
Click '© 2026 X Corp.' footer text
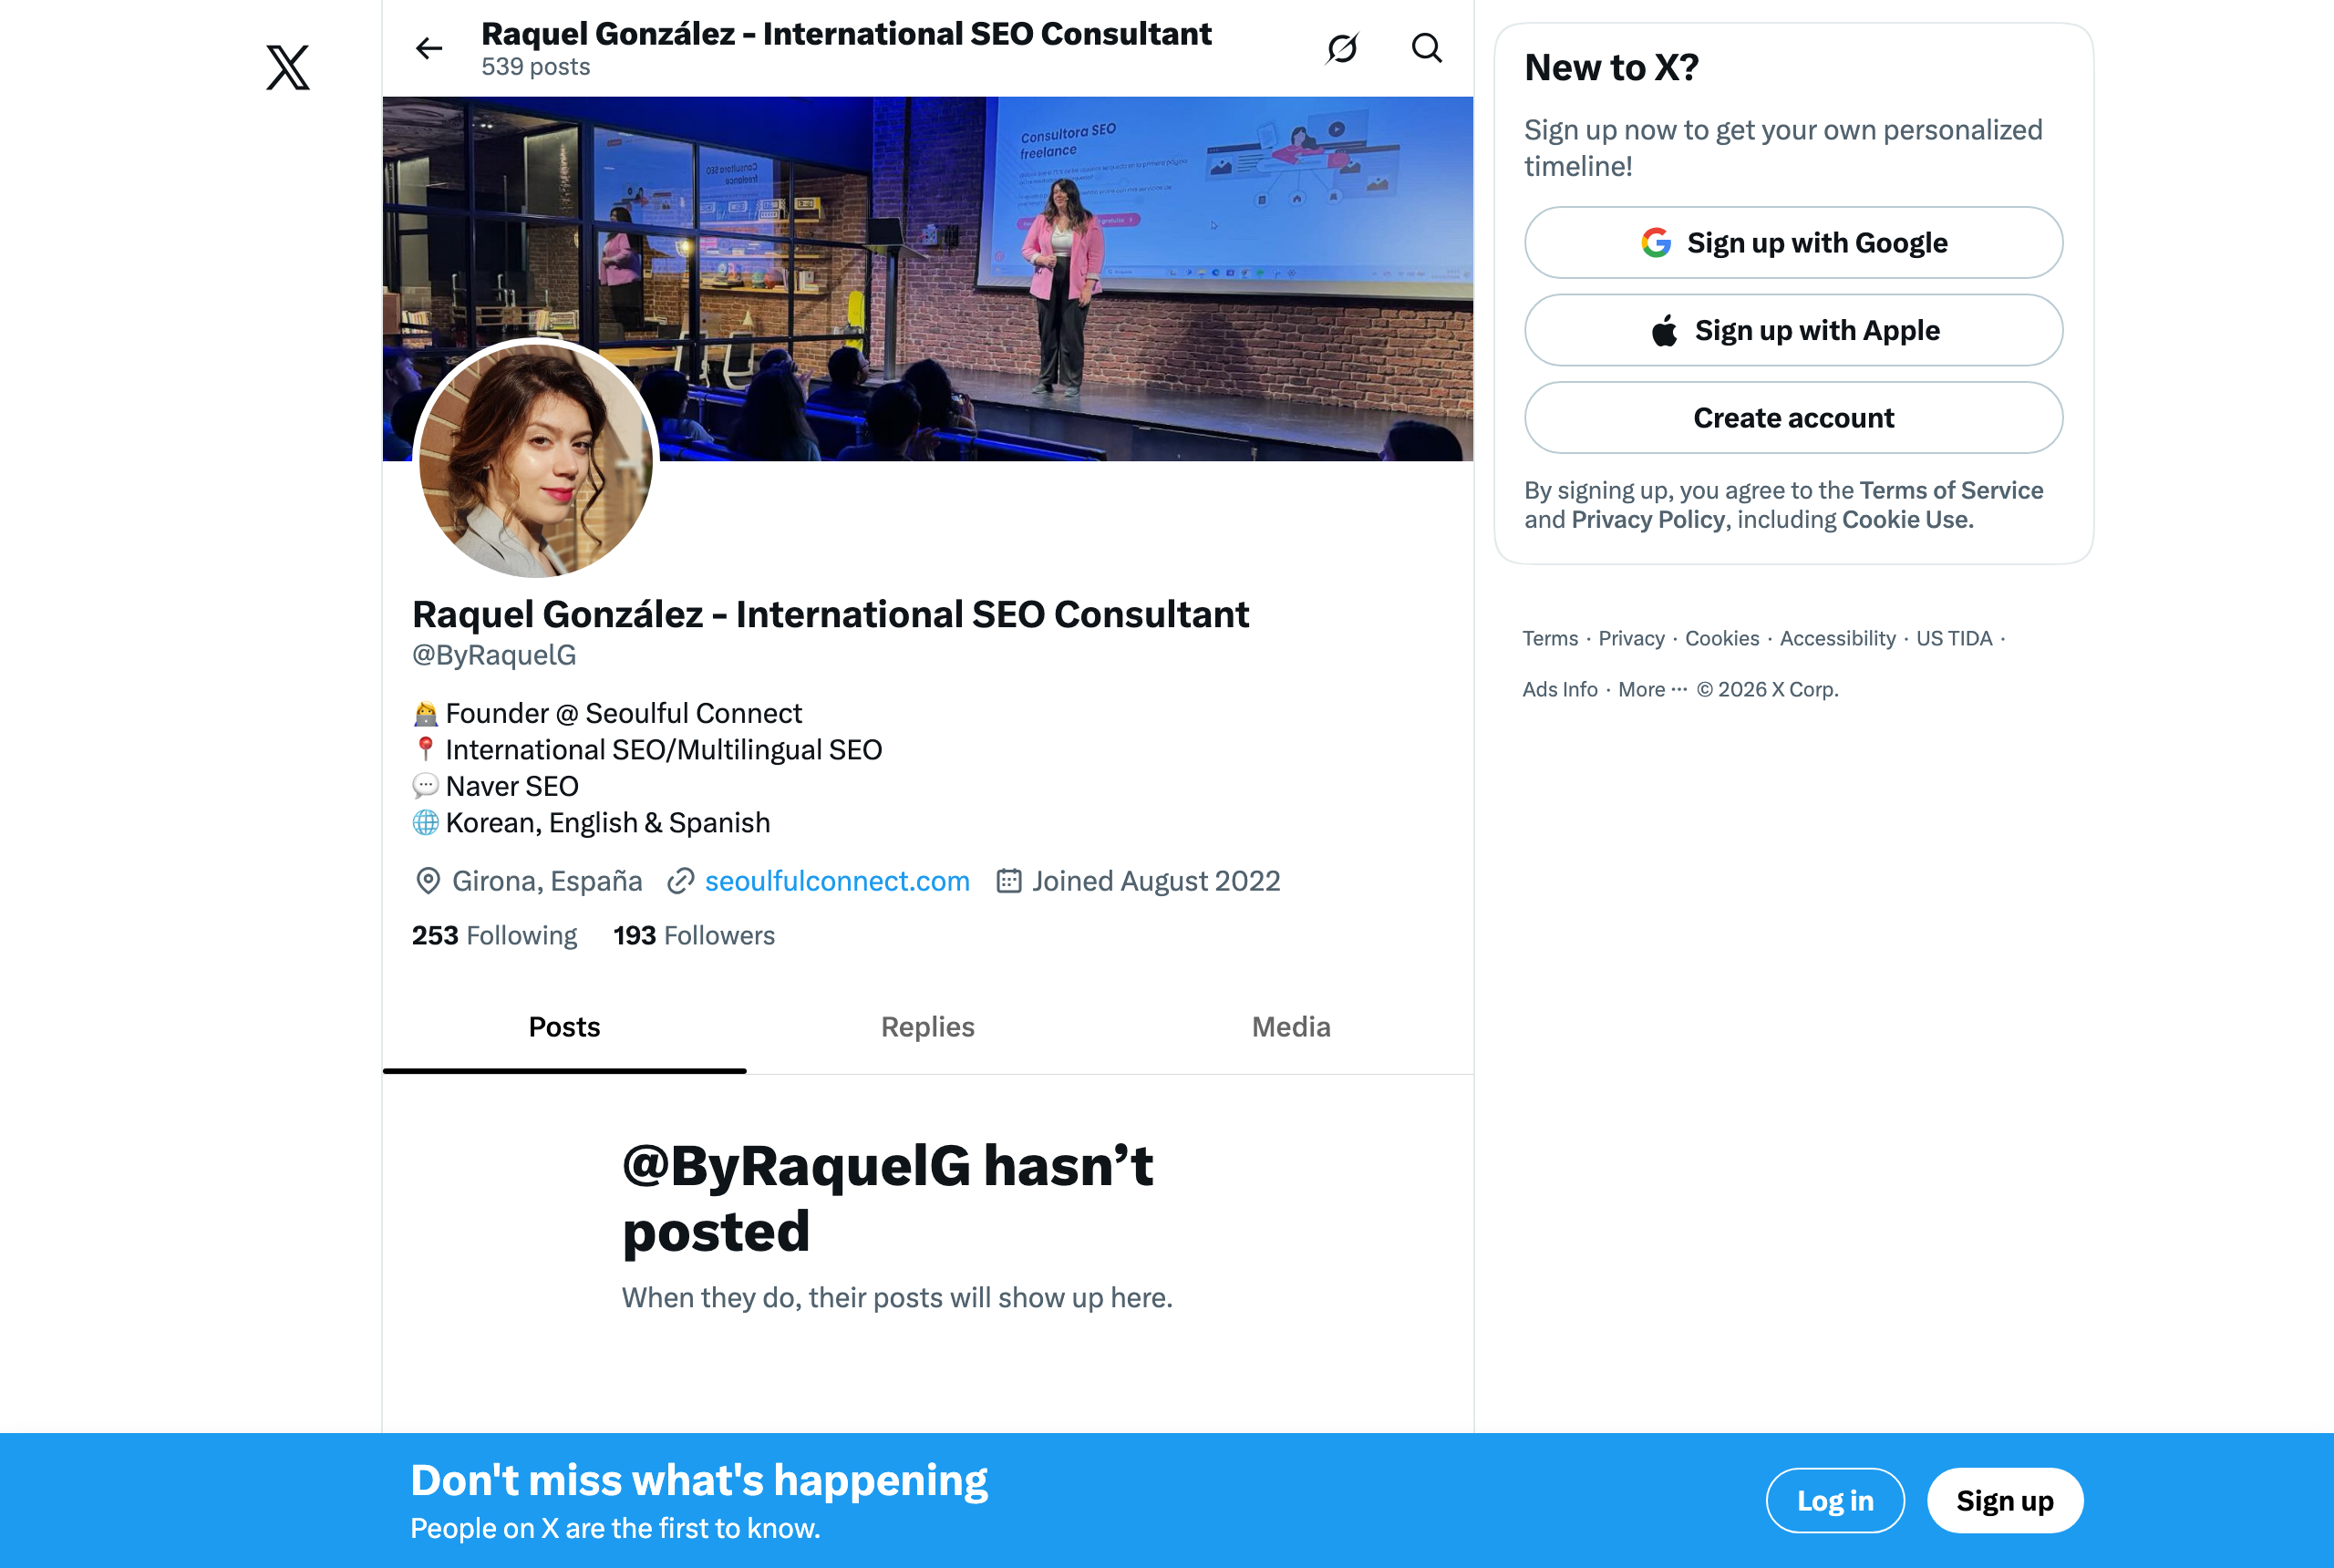click(1767, 689)
